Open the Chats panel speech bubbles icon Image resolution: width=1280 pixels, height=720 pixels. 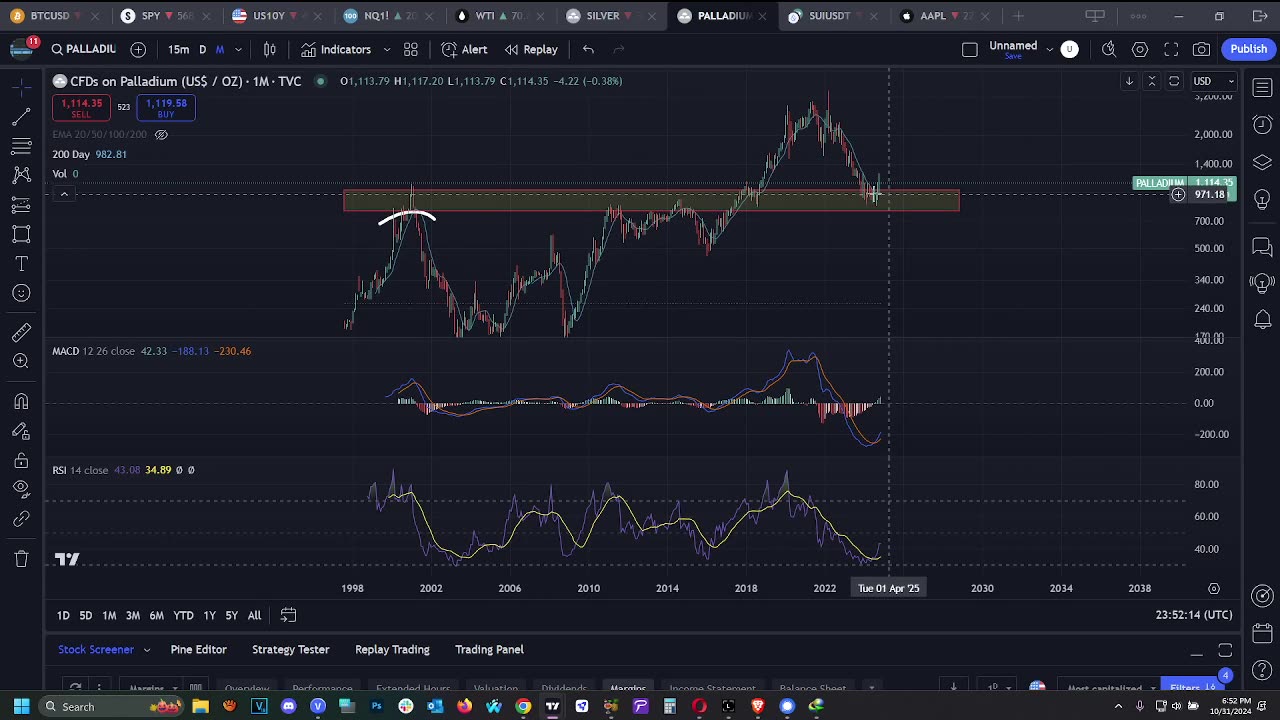(x=1262, y=247)
